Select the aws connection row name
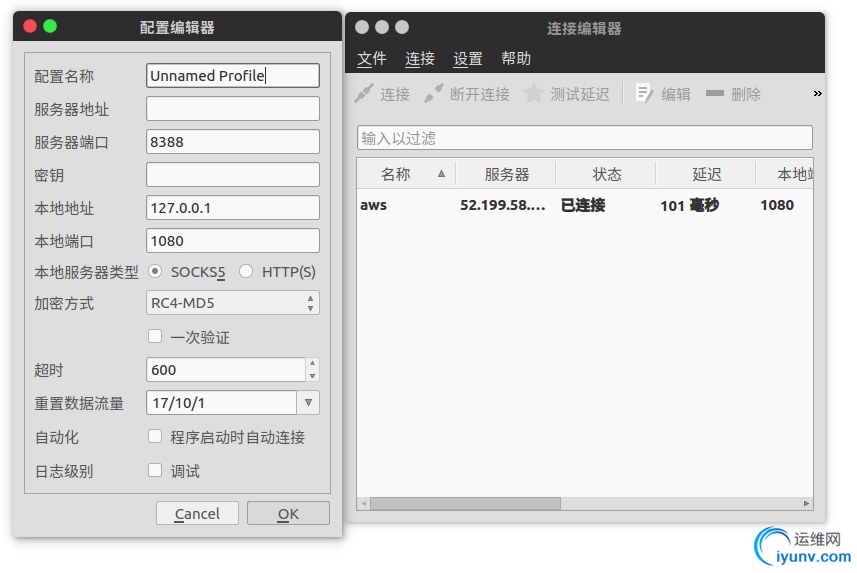This screenshot has width=857, height=573. (373, 205)
